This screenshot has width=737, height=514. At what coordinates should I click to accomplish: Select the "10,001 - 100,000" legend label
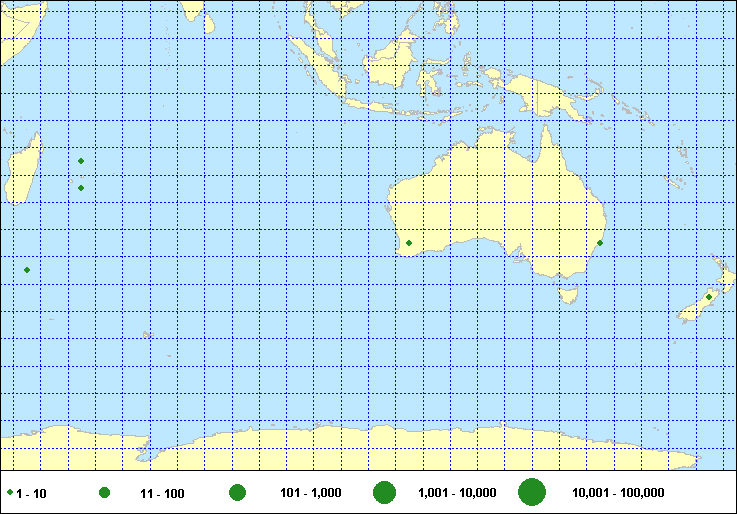(617, 493)
